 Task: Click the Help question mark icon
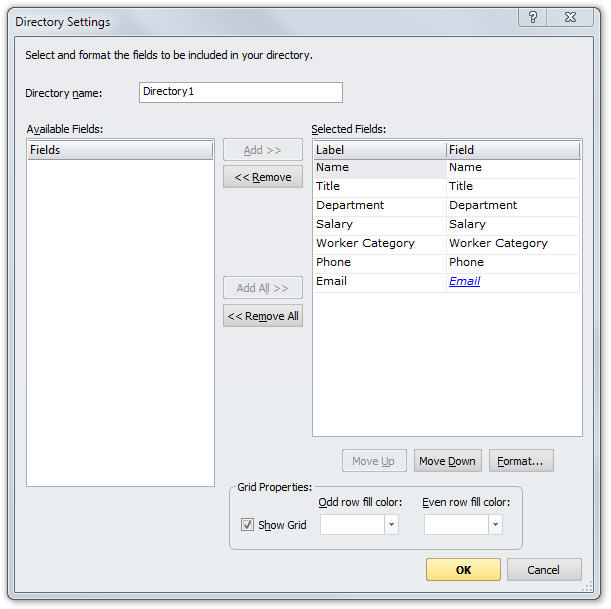[533, 18]
